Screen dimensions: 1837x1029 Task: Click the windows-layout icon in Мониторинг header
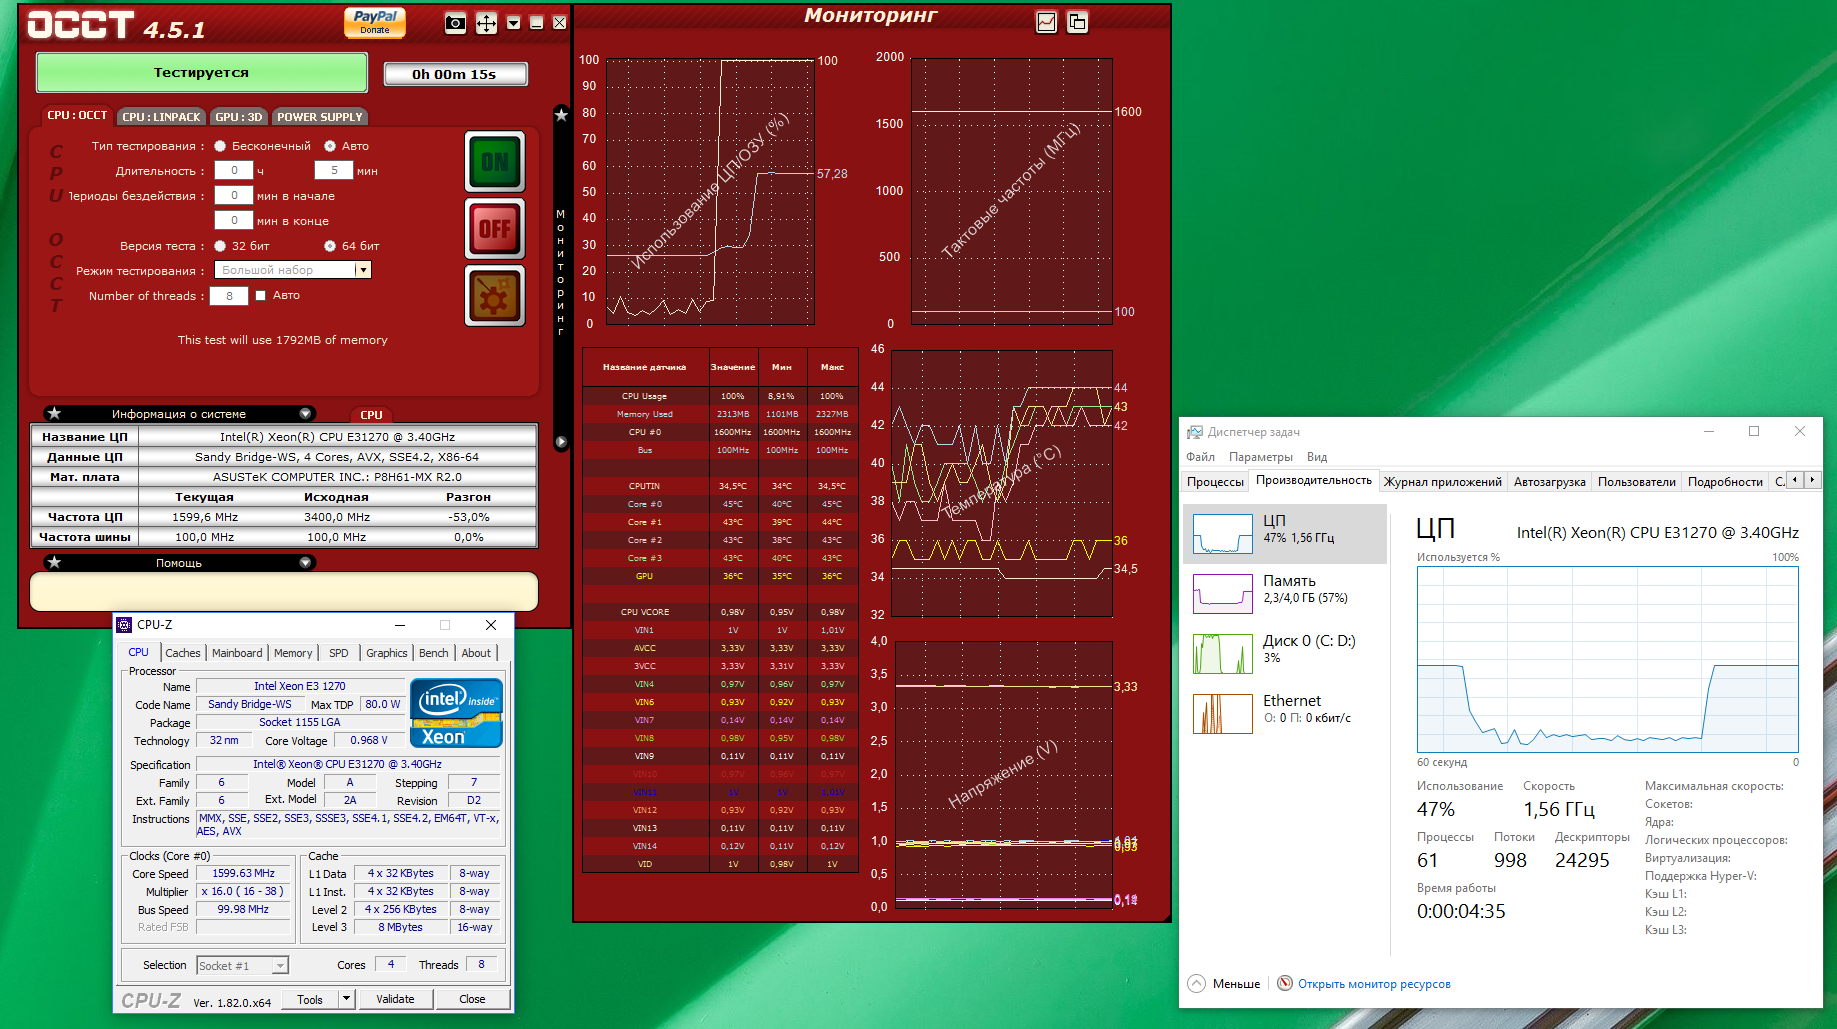pos(1077,22)
